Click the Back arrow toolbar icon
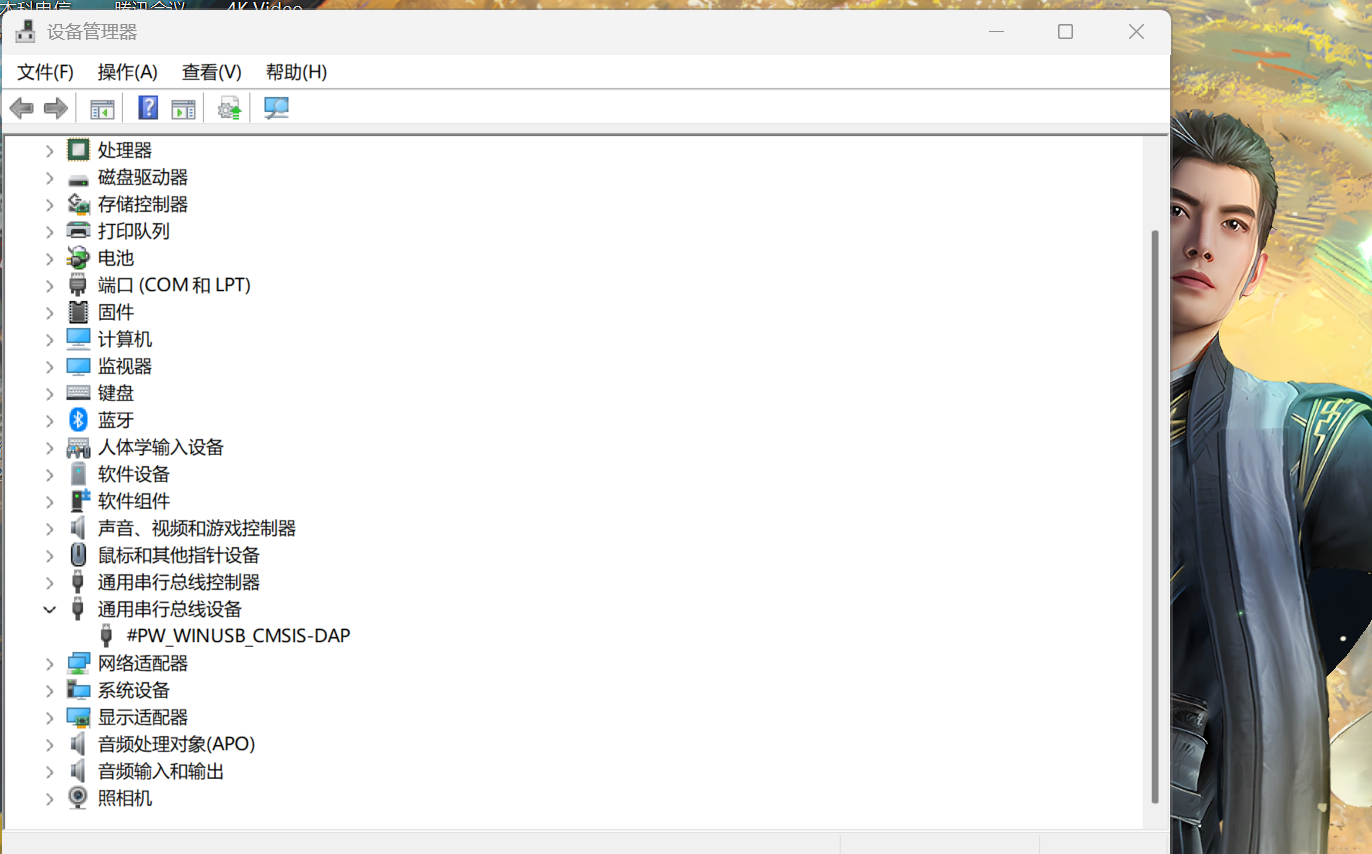 [22, 108]
